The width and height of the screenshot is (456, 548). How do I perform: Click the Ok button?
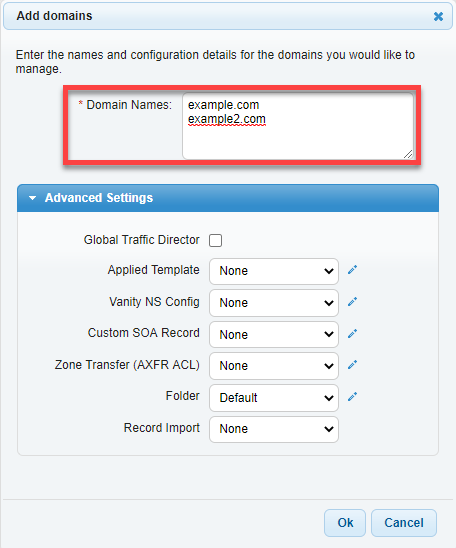pos(345,523)
